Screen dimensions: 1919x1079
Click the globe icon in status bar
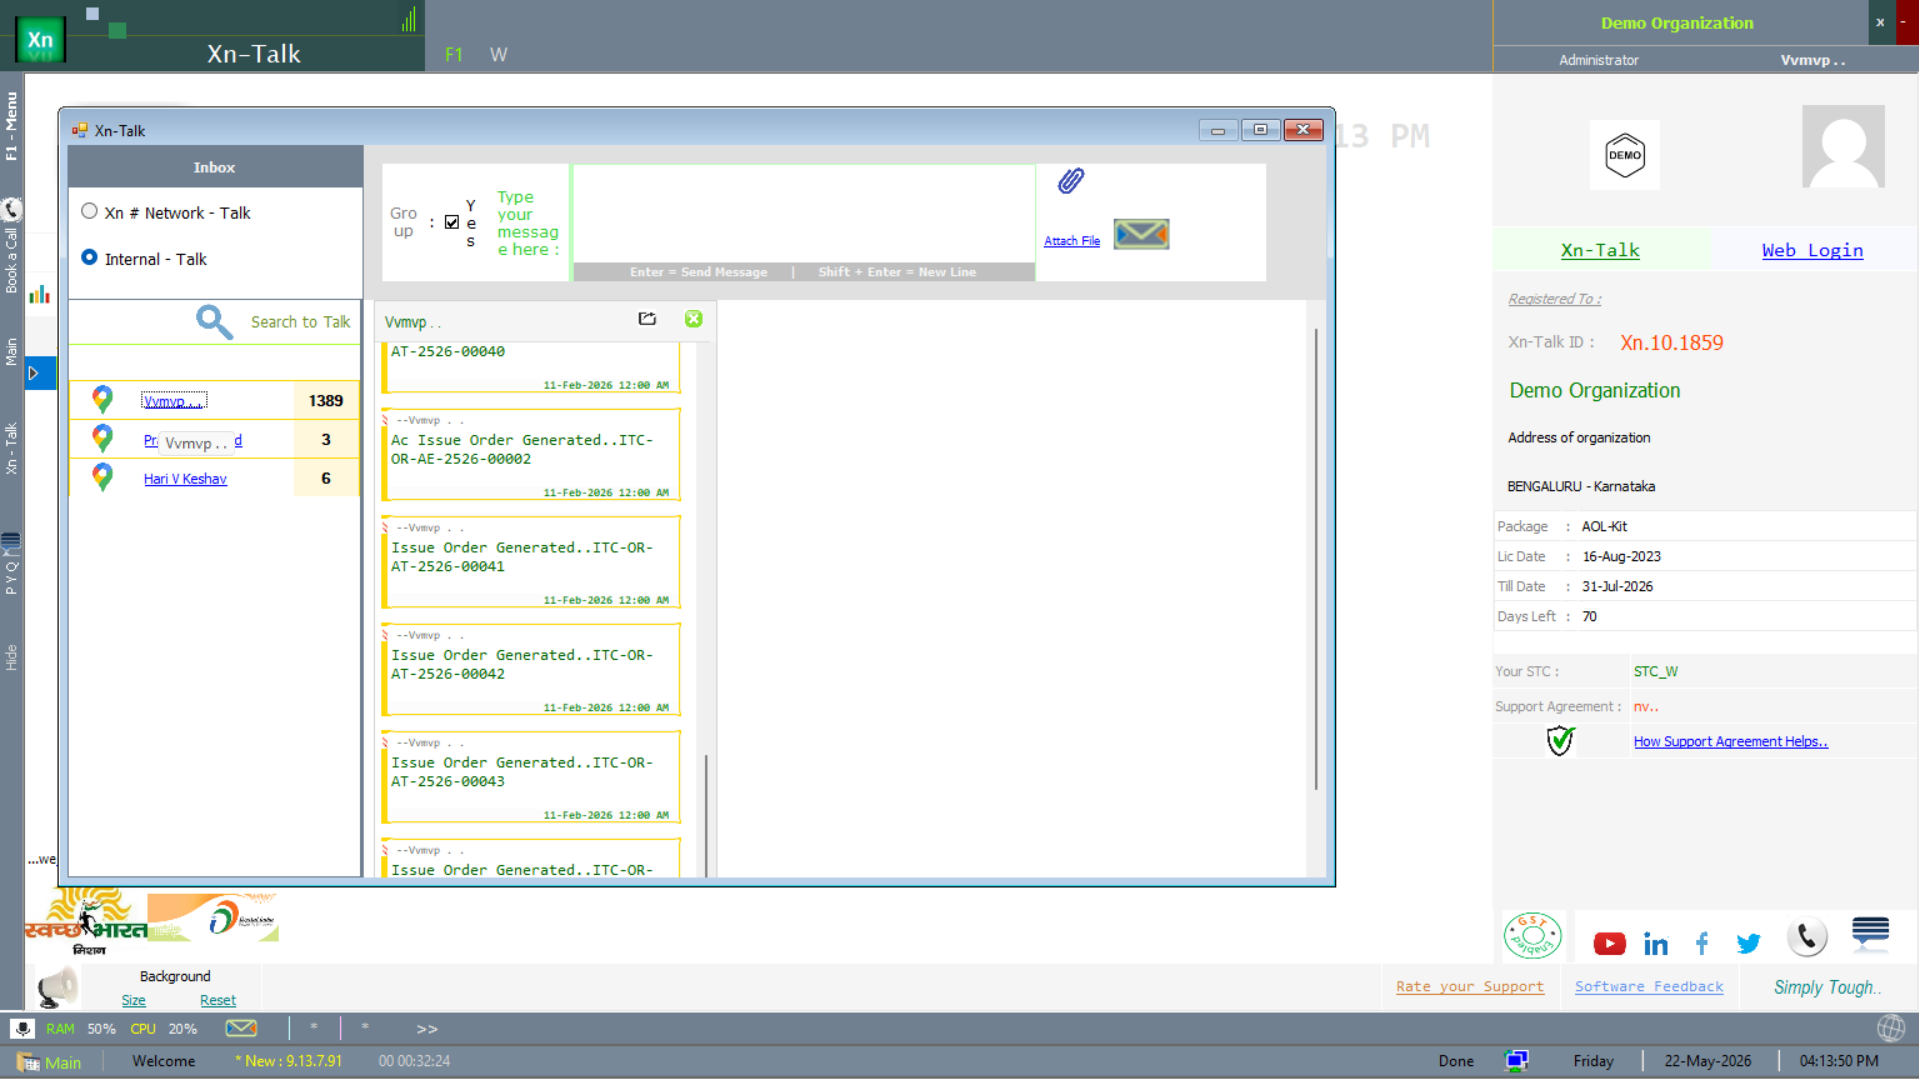(x=1890, y=1028)
